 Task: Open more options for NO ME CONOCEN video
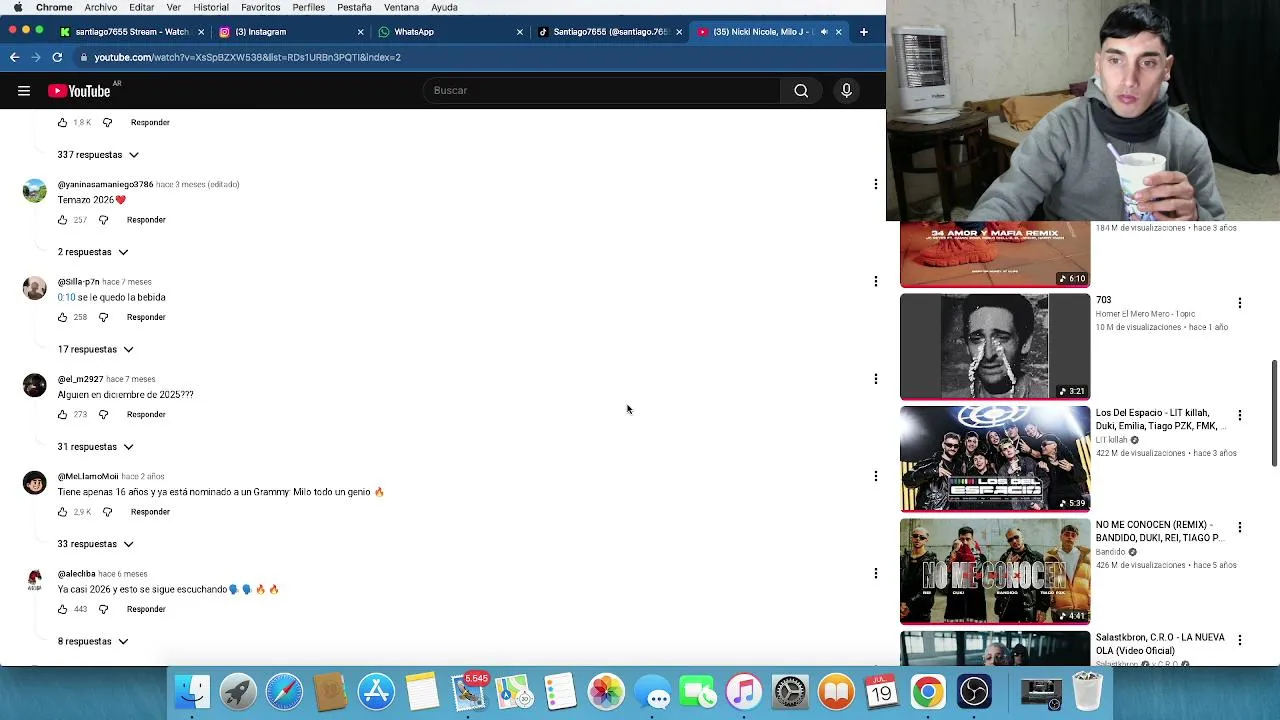[1240, 527]
